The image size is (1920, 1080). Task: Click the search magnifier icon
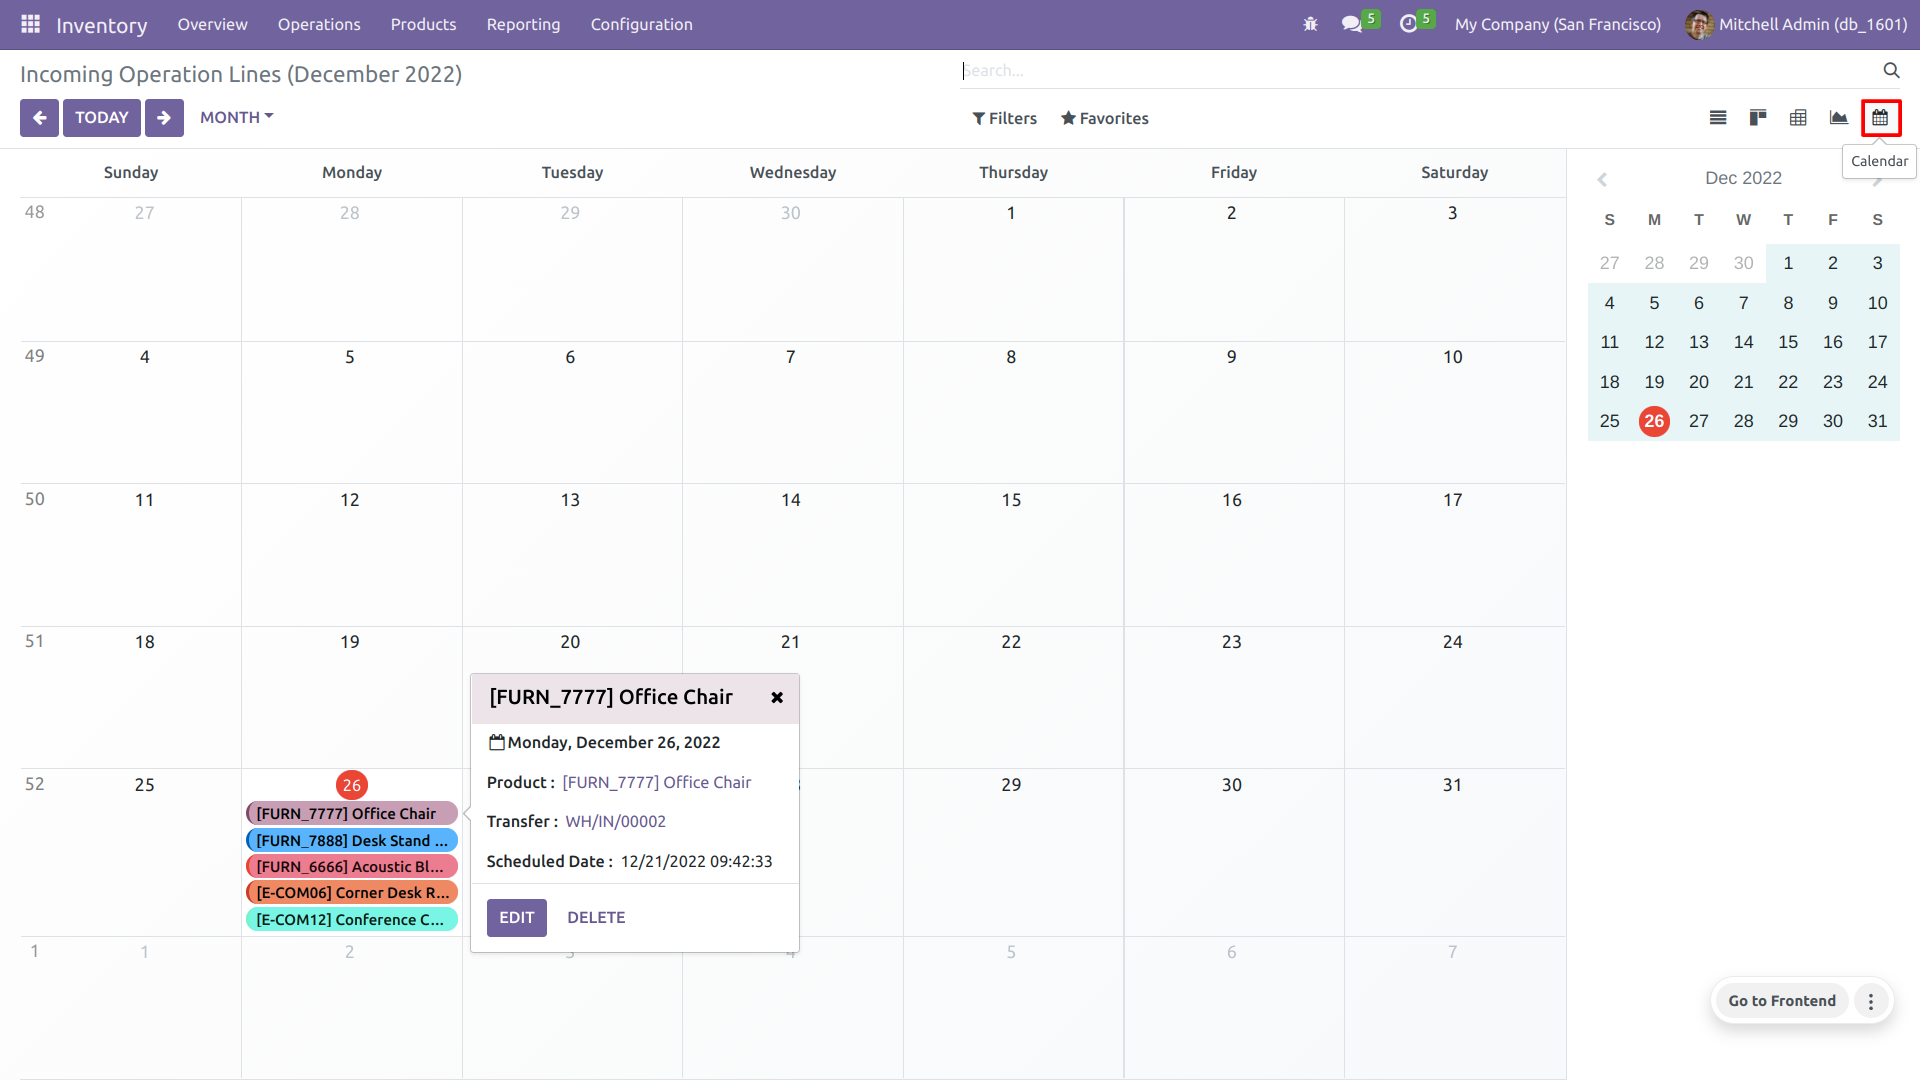coord(1891,70)
